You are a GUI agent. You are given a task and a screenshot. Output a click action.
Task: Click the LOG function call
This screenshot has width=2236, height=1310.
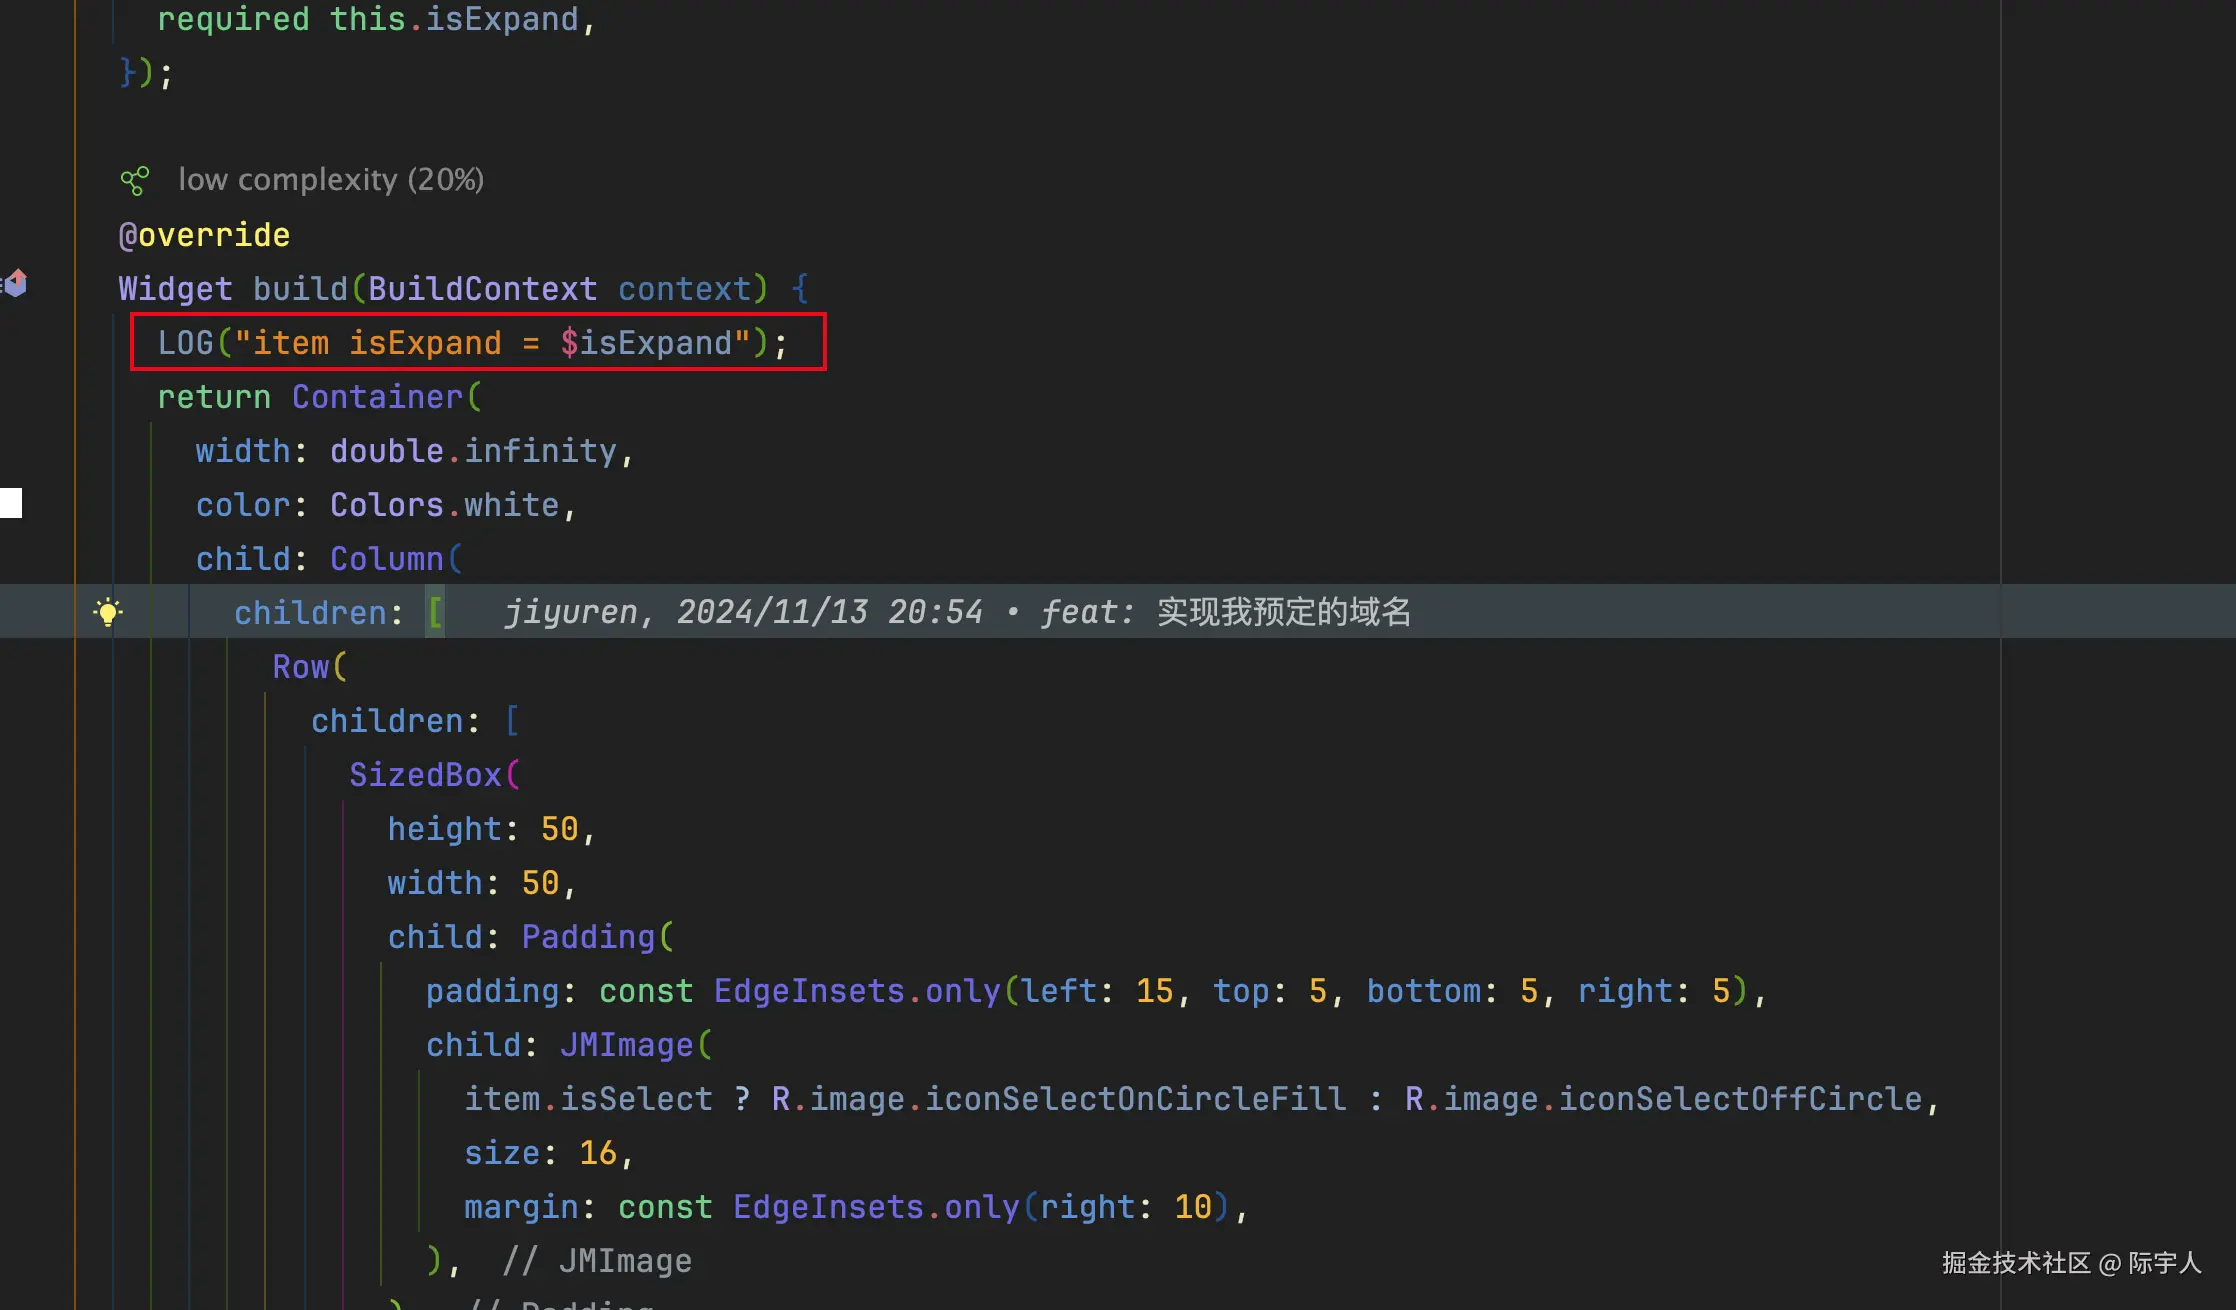click(186, 343)
